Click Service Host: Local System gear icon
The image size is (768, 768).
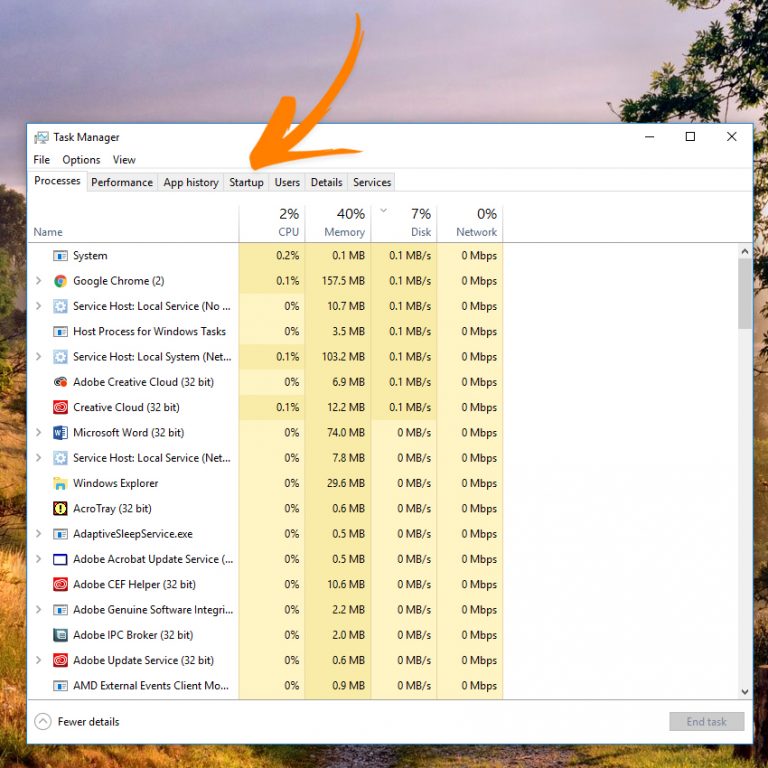pos(60,357)
